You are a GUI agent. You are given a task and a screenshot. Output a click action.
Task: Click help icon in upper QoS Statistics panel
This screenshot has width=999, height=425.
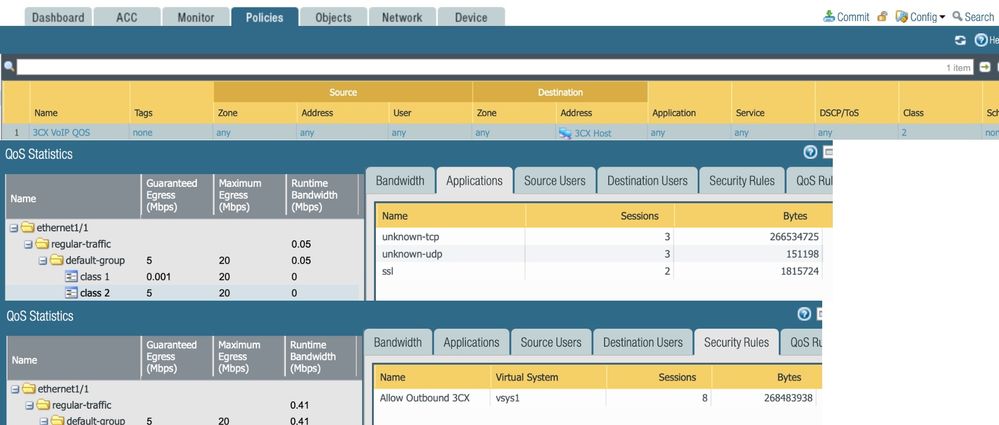coord(810,152)
